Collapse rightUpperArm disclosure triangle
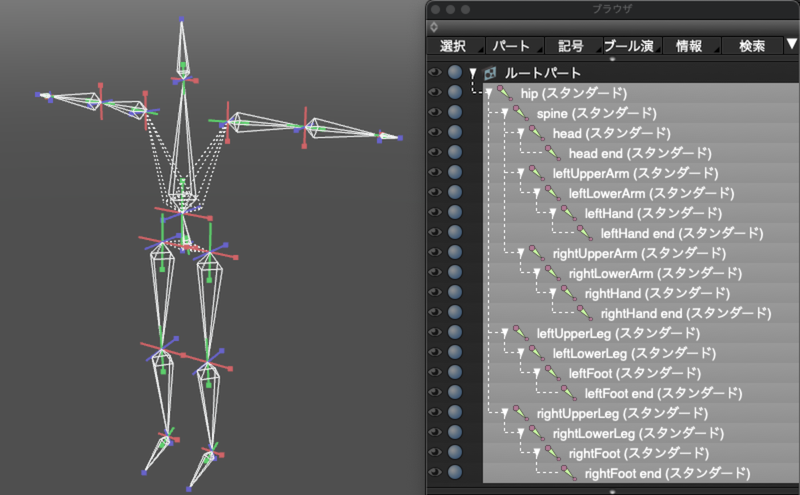 point(520,254)
